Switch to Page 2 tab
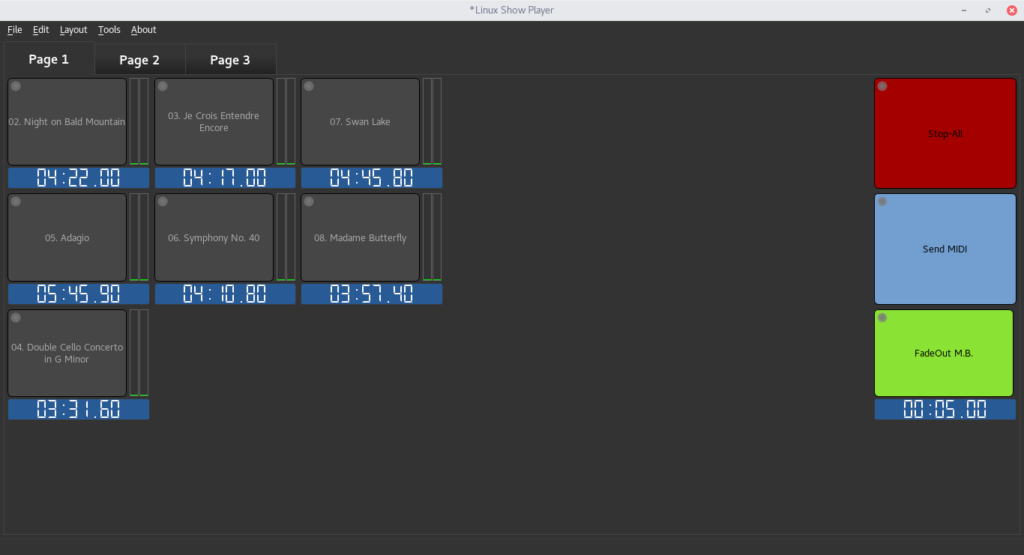The width and height of the screenshot is (1024, 555). [139, 60]
